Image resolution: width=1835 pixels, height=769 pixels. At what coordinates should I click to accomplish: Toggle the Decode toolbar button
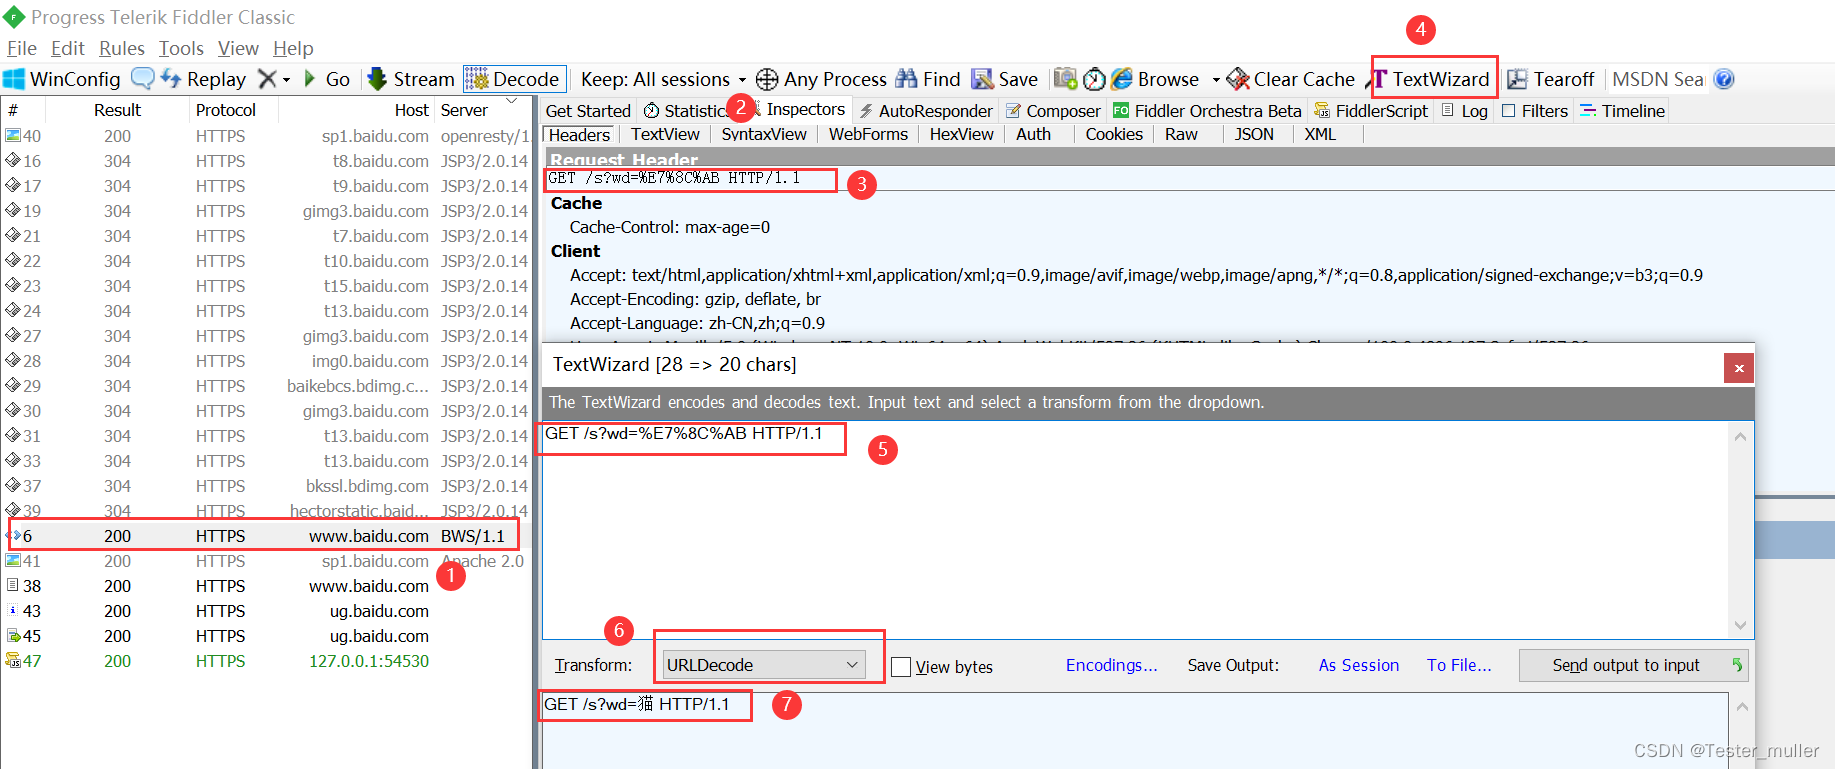(x=513, y=79)
